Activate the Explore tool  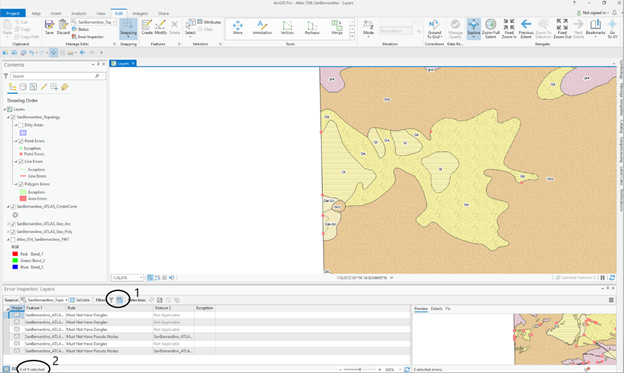coord(474,28)
